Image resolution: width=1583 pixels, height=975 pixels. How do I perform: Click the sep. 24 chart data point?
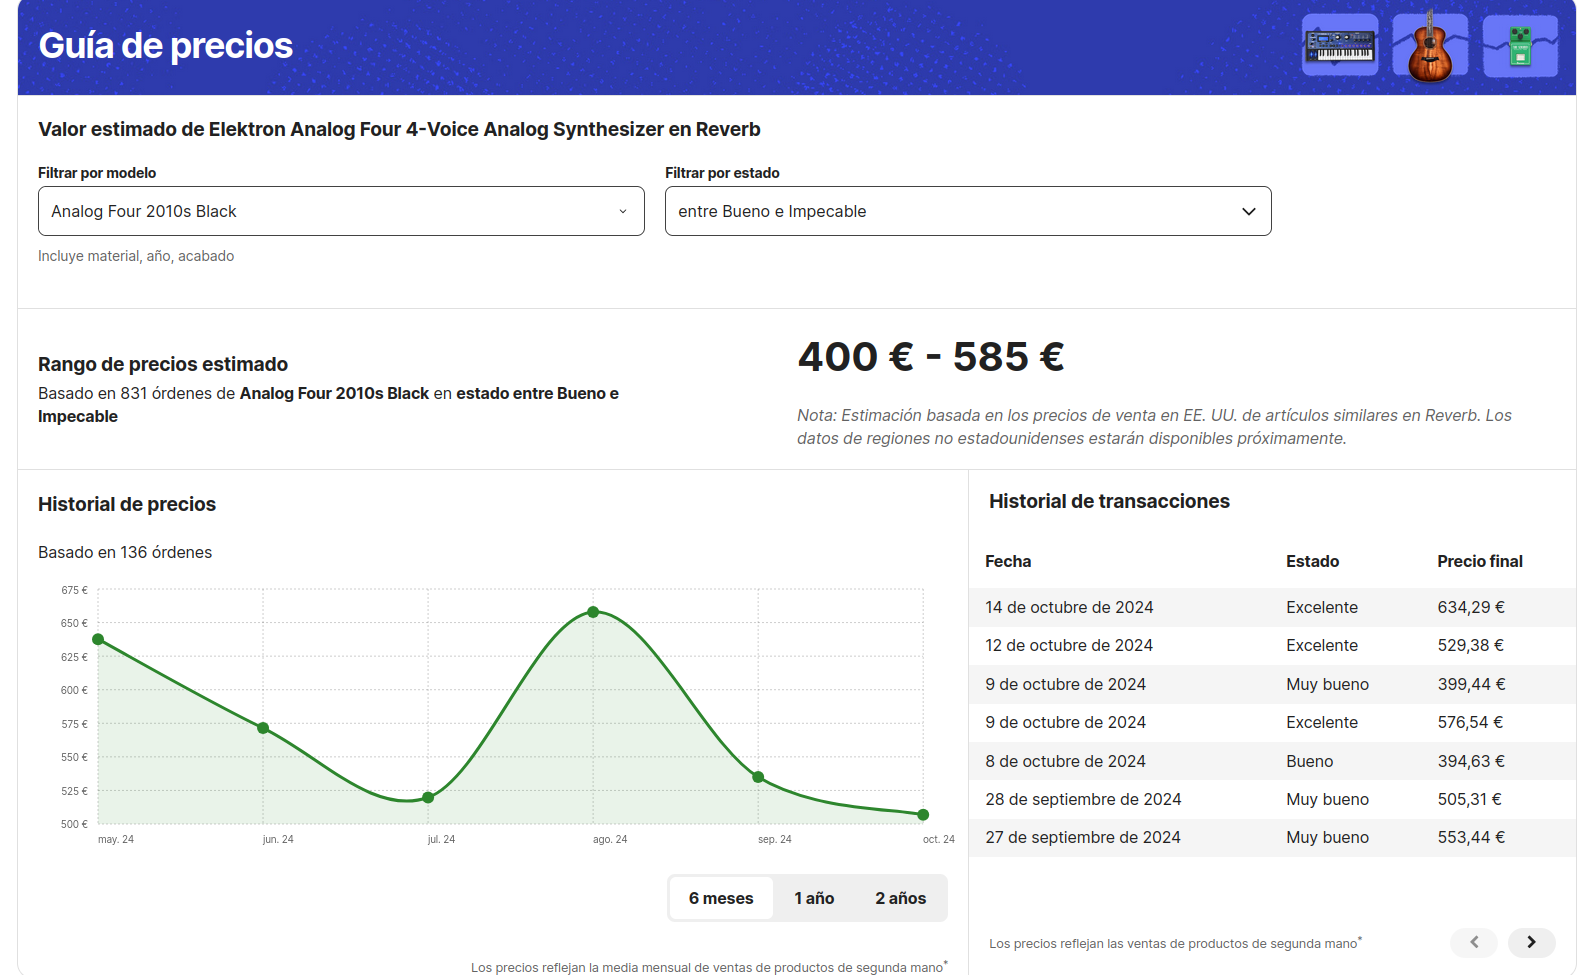point(758,777)
